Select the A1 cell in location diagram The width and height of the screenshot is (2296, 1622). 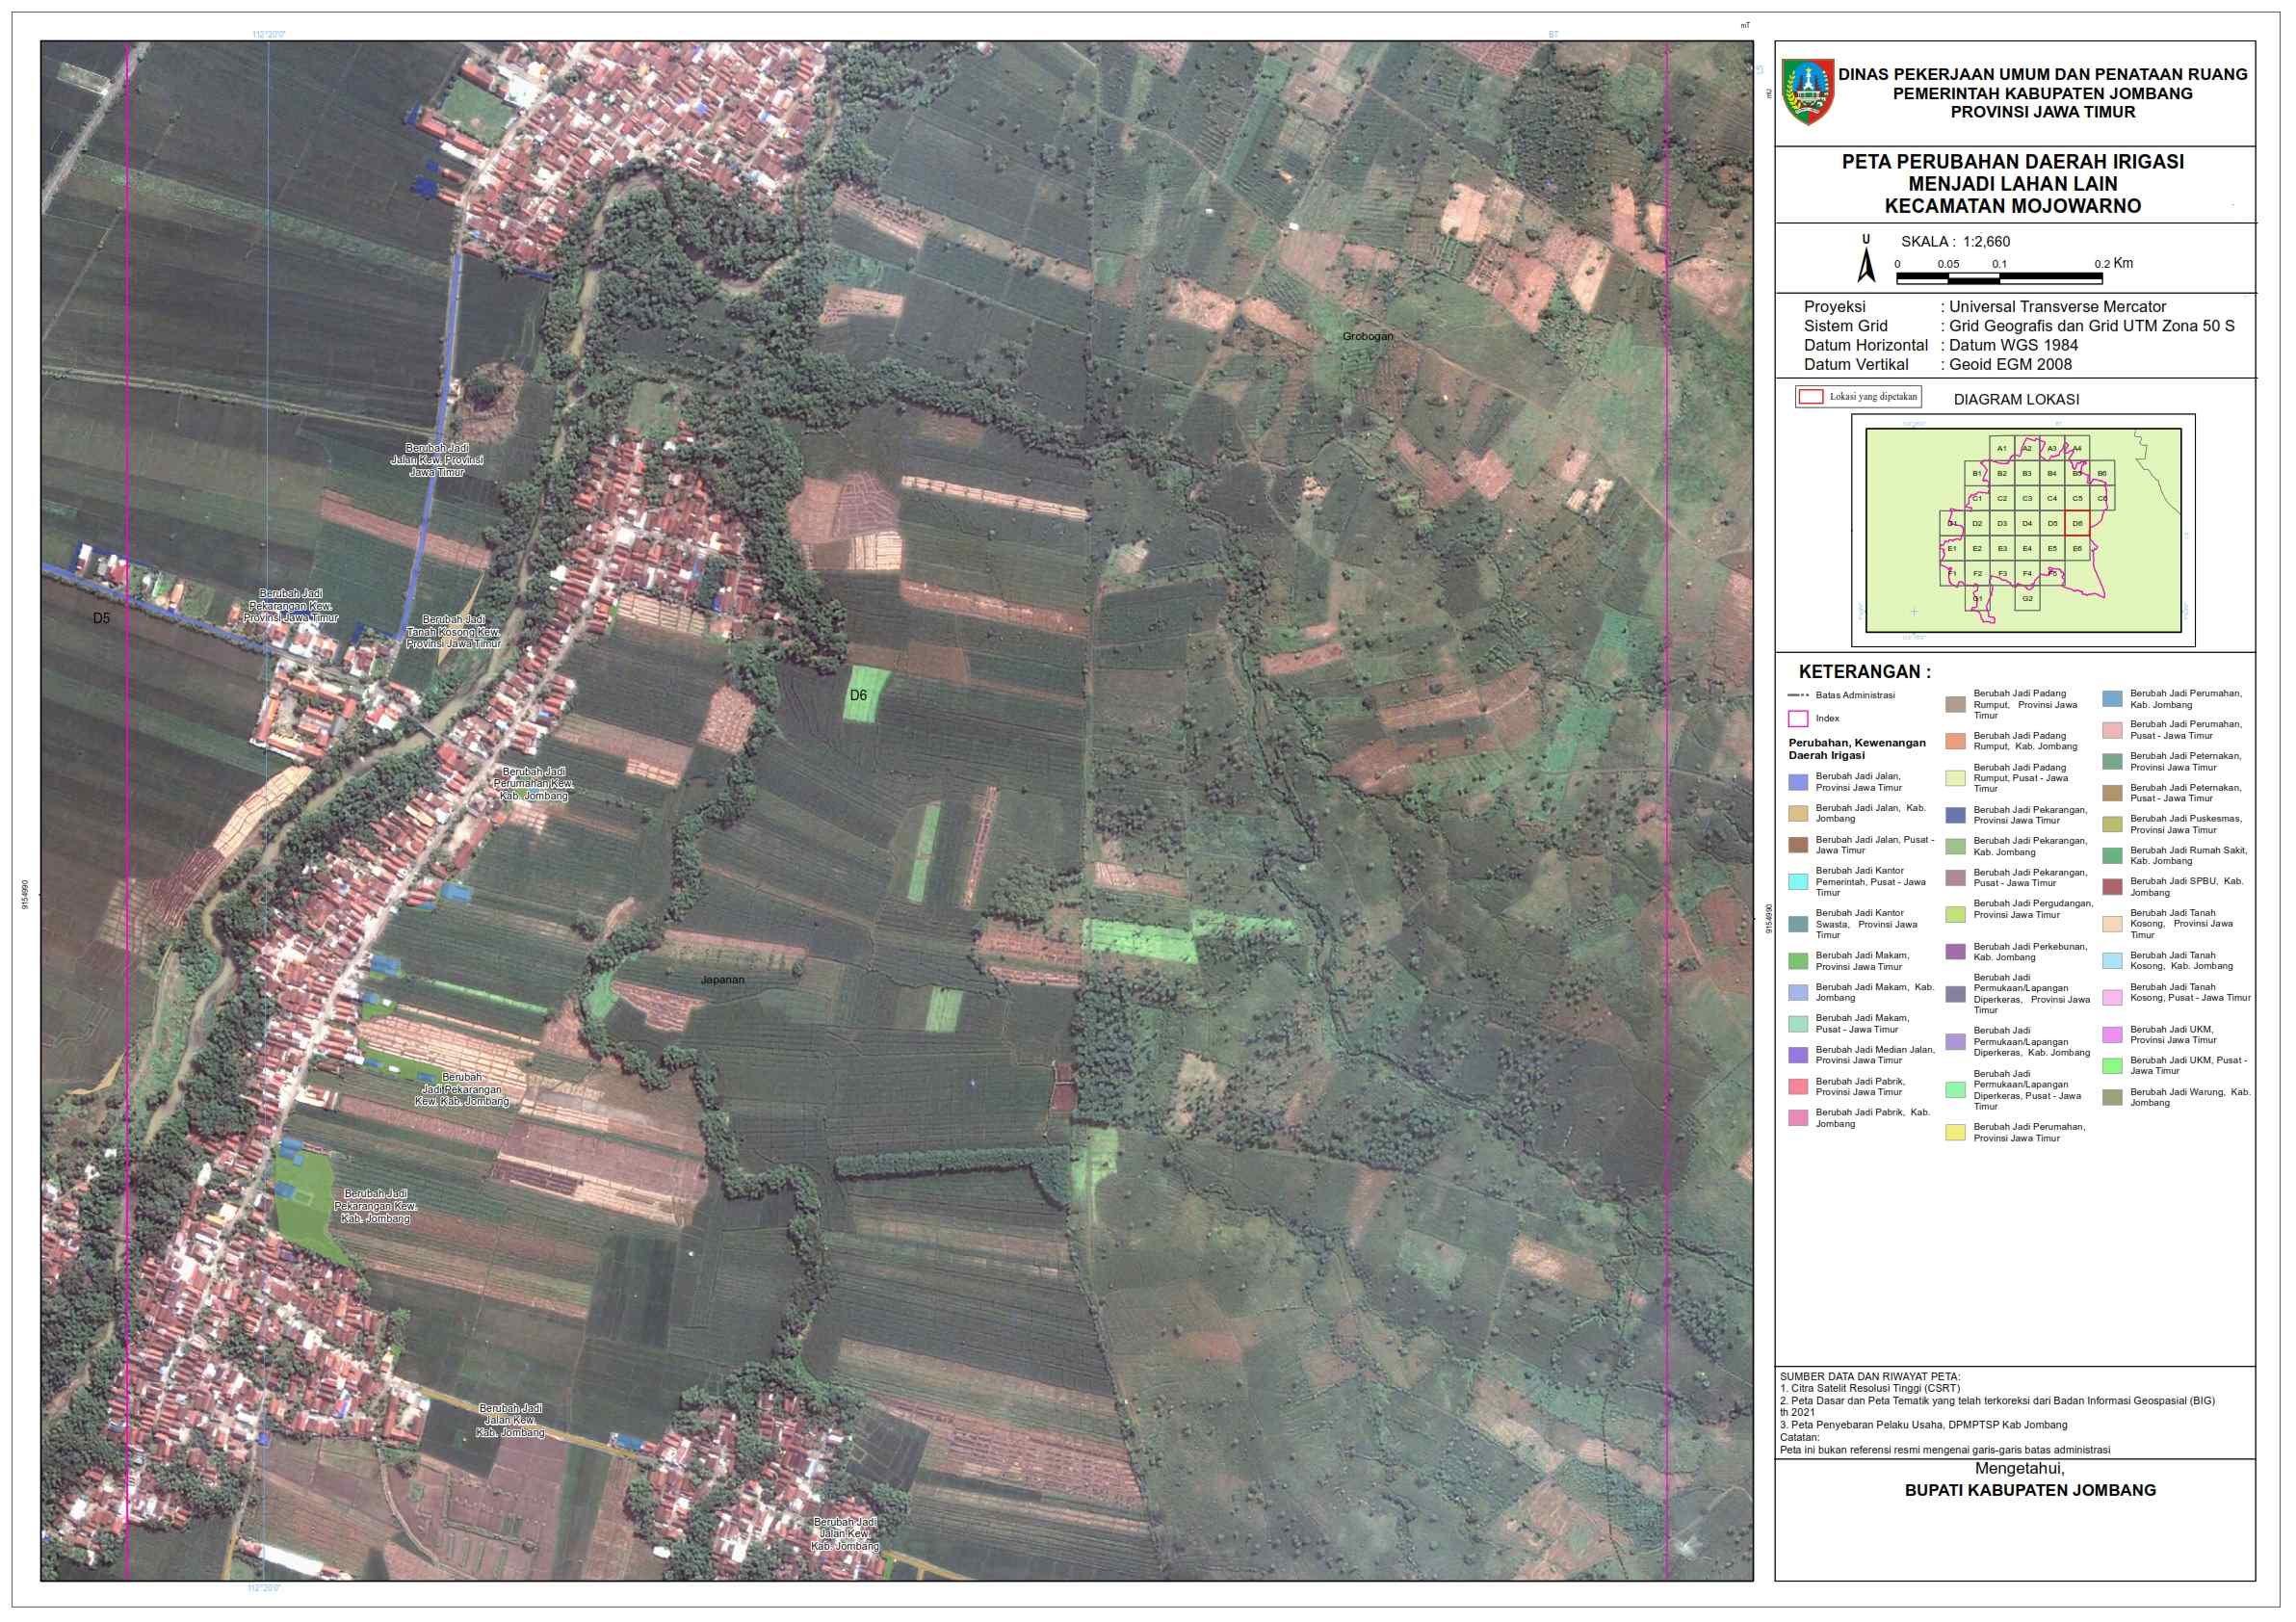(x=2002, y=448)
